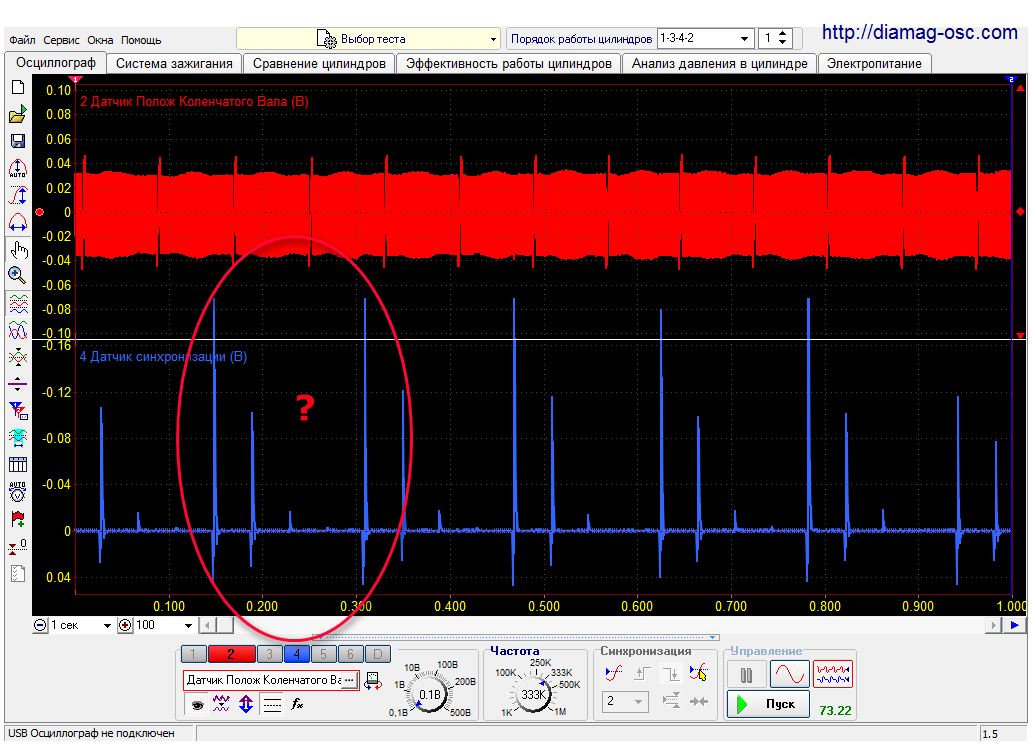Open the Сервис menu
Image resolution: width=1032 pixels, height=746 pixels.
click(61, 40)
